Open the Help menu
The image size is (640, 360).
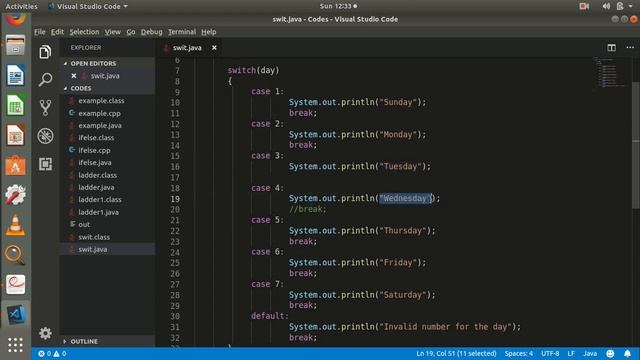coord(209,32)
